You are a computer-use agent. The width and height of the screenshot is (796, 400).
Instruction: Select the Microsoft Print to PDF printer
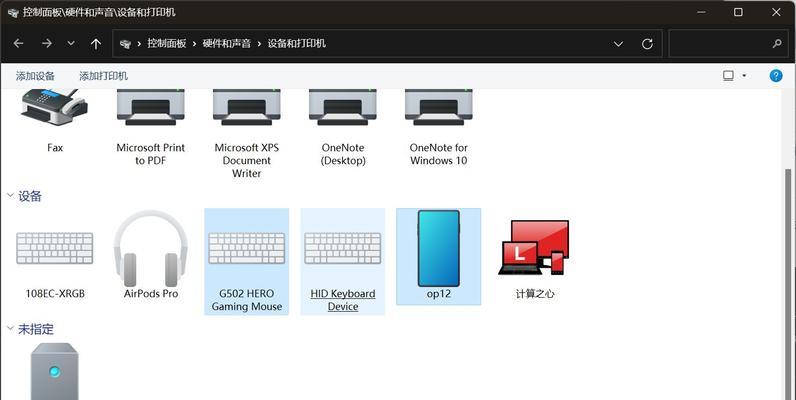point(151,108)
